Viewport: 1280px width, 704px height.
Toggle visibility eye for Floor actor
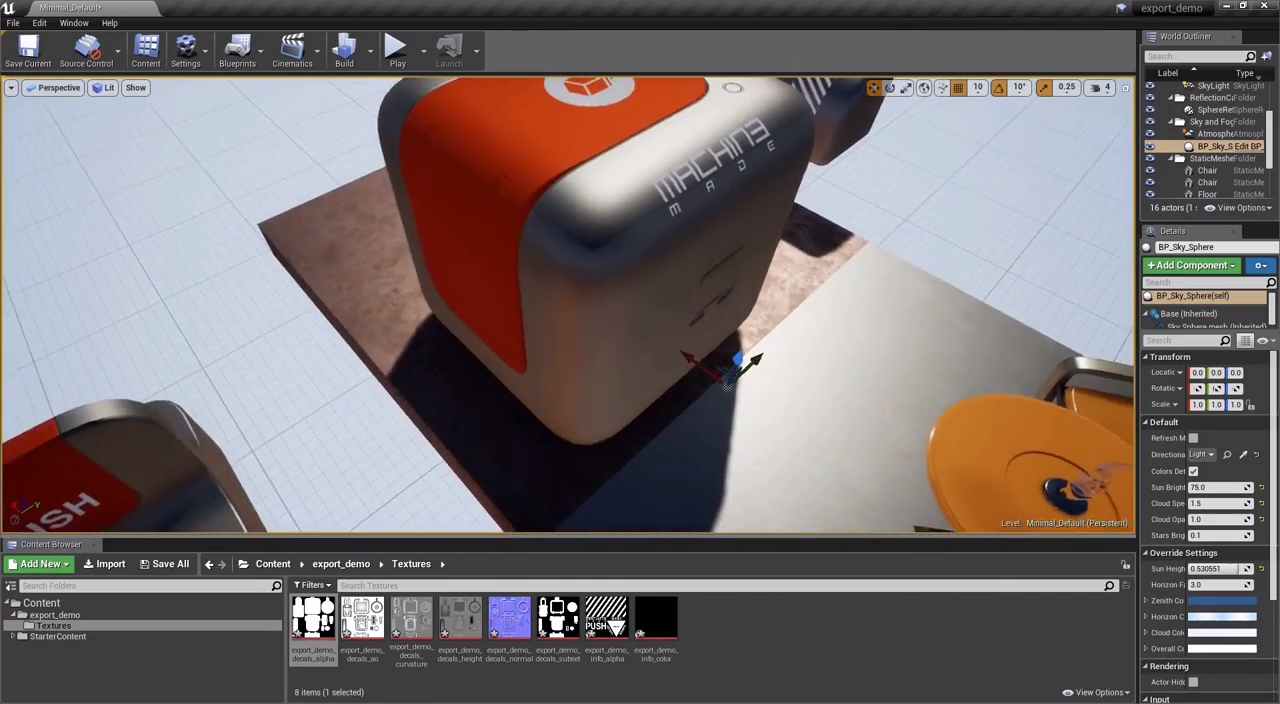tap(1149, 194)
